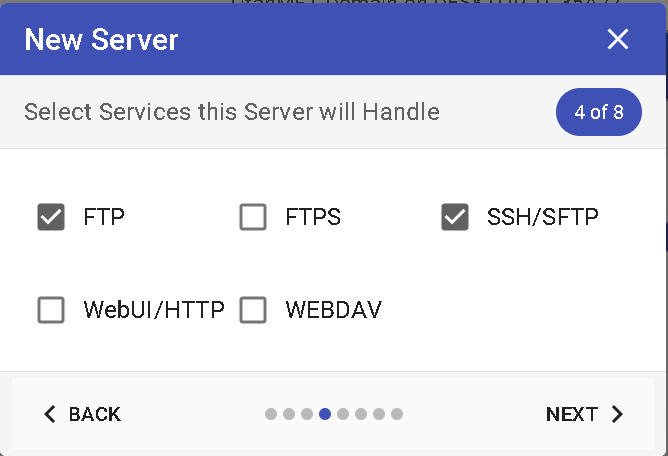Enable the FTPS service checkbox
The height and width of the screenshot is (456, 668).
253,216
